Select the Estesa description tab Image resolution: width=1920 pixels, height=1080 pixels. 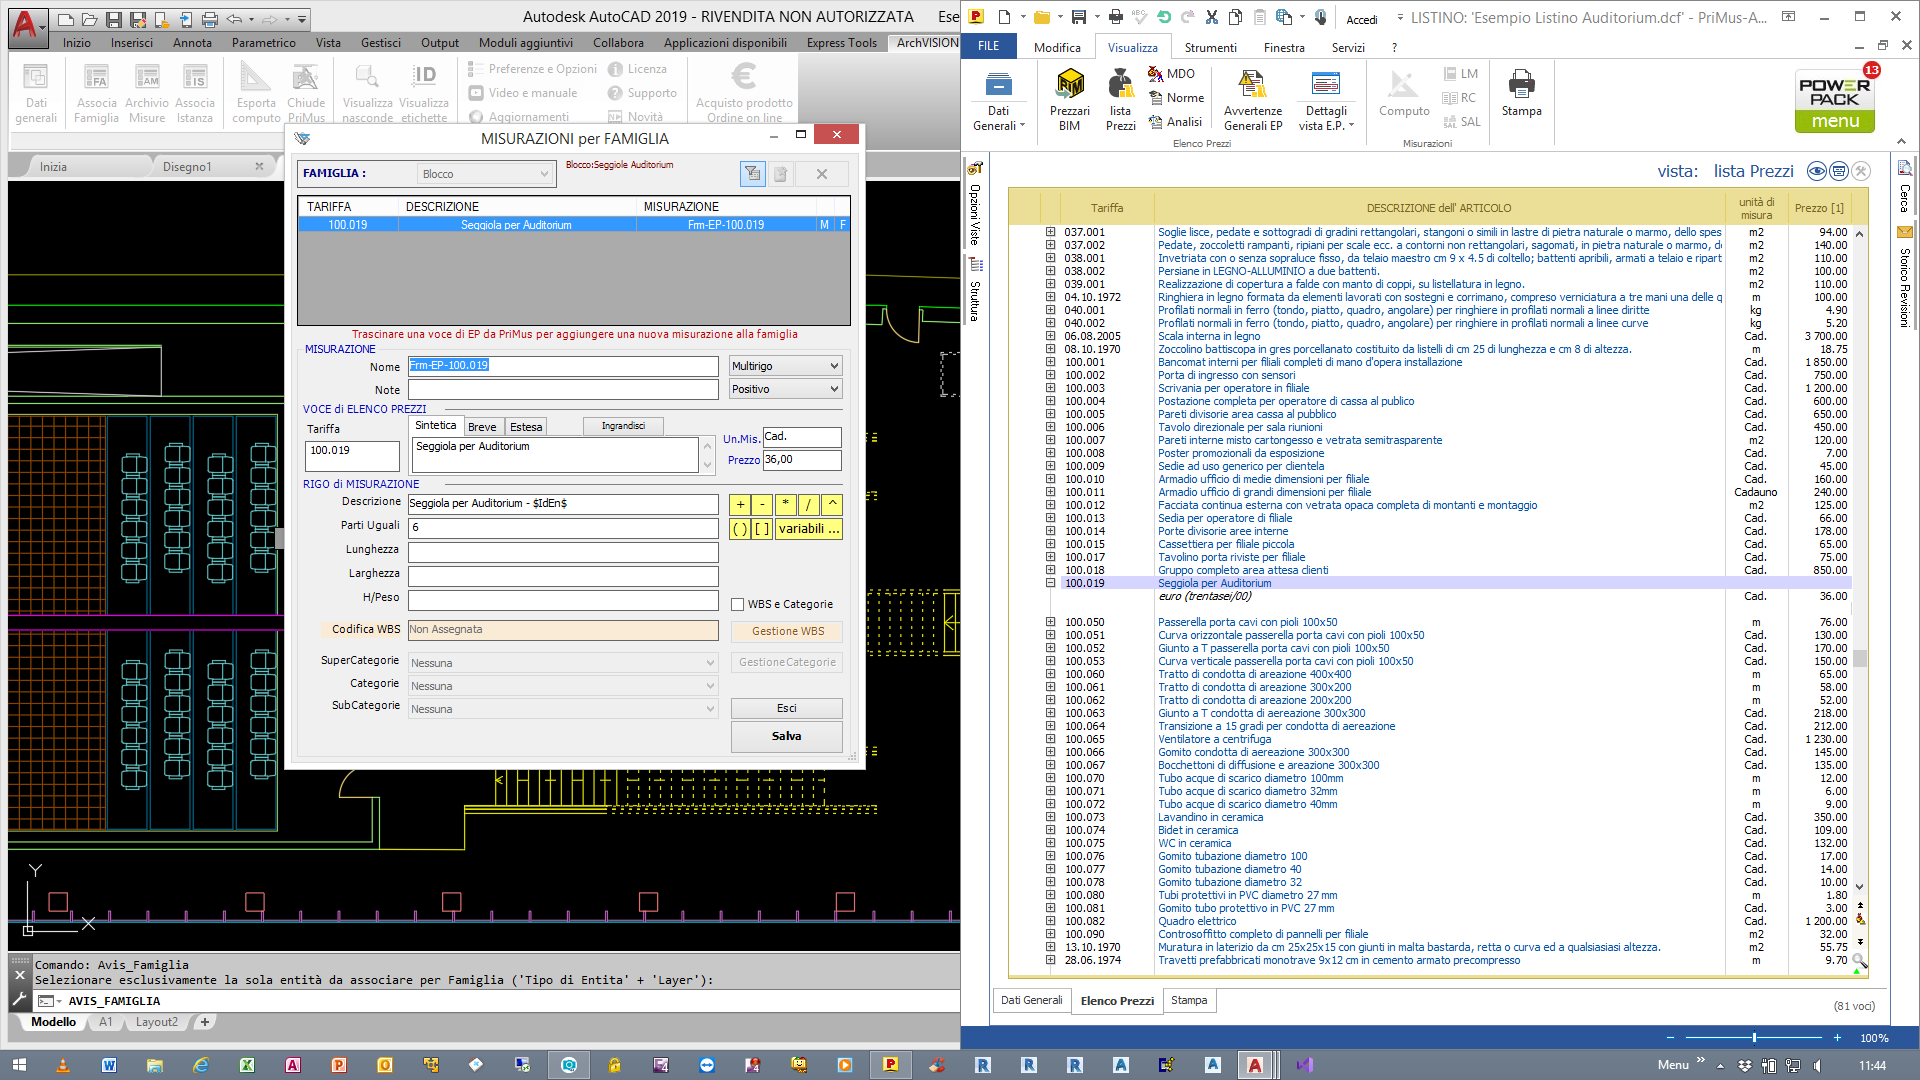coord(526,427)
